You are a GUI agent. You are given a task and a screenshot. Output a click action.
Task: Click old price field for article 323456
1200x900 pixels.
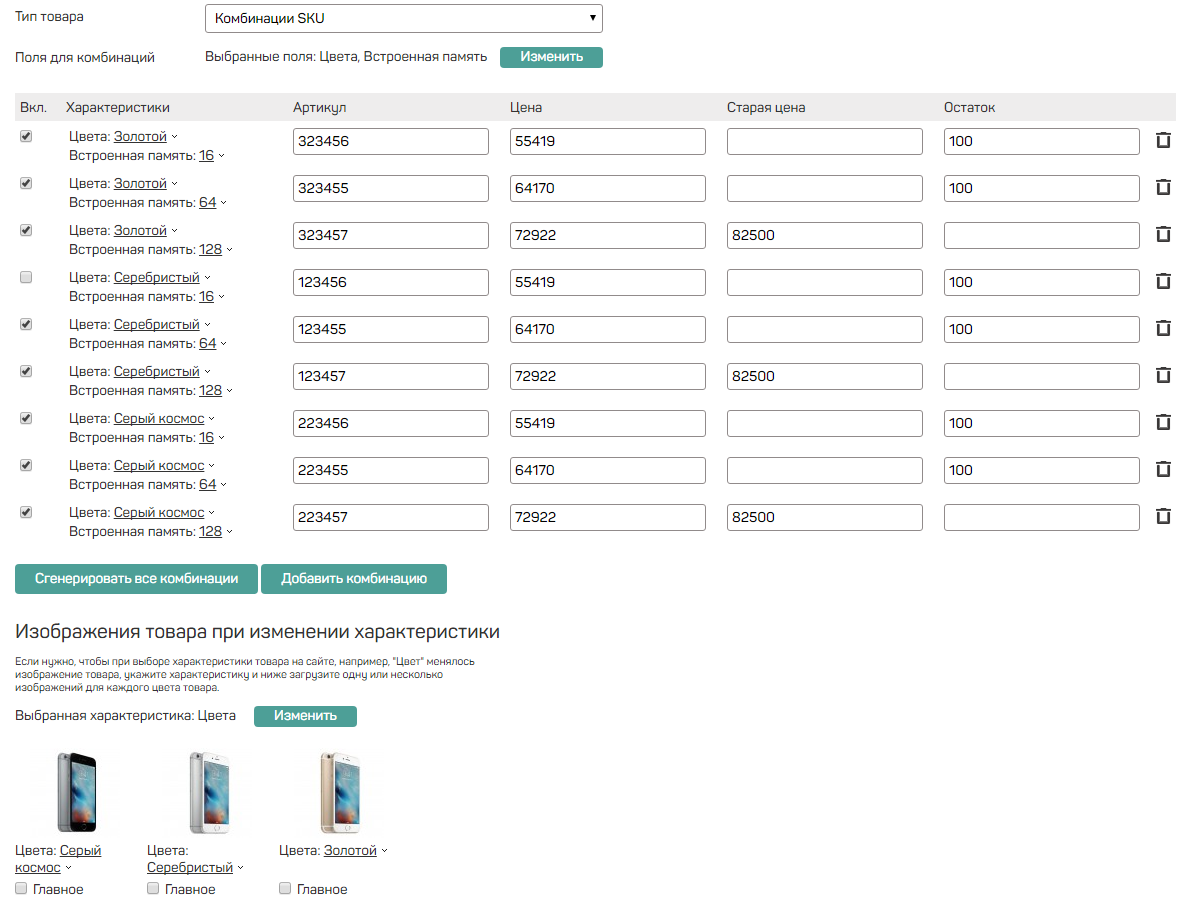coord(824,141)
